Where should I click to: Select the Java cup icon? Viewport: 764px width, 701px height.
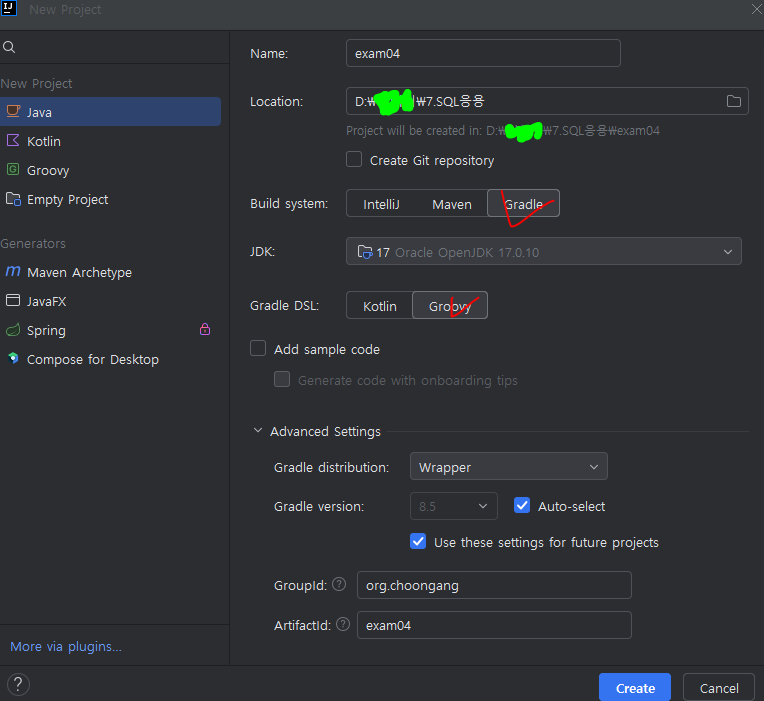(13, 111)
